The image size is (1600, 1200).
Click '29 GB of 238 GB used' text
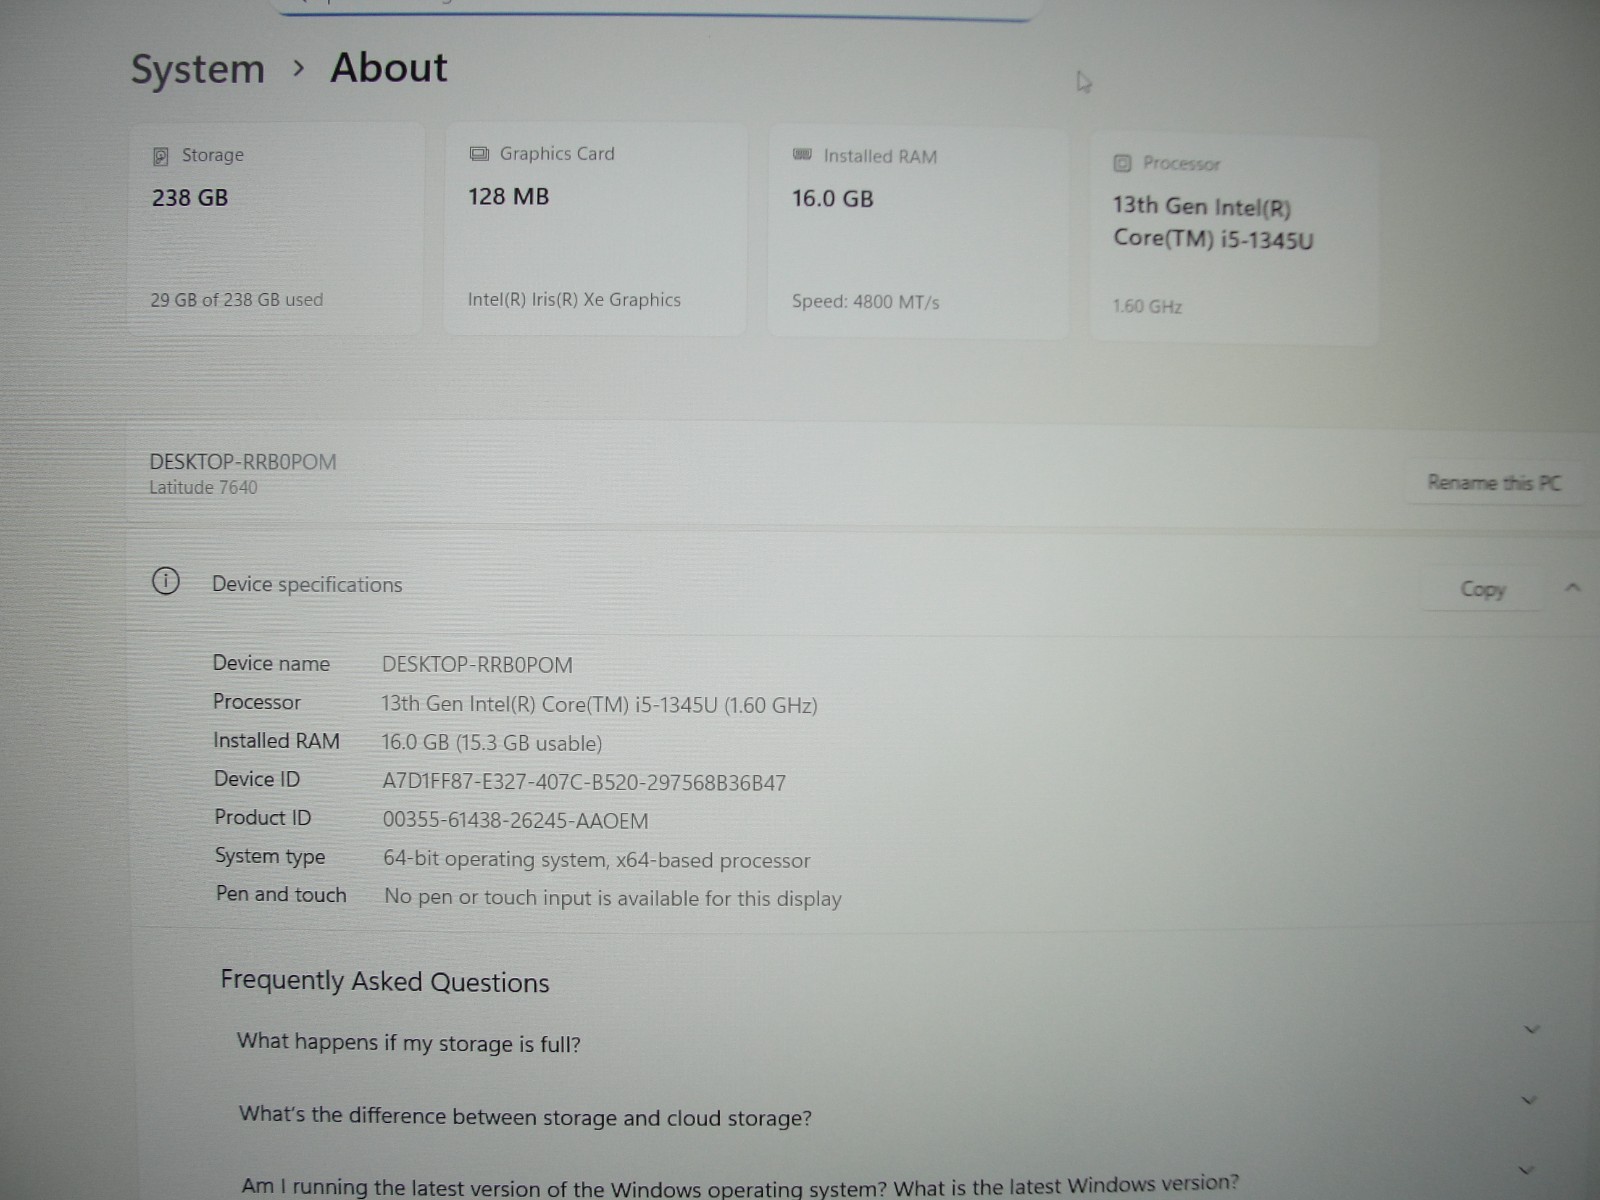click(237, 299)
